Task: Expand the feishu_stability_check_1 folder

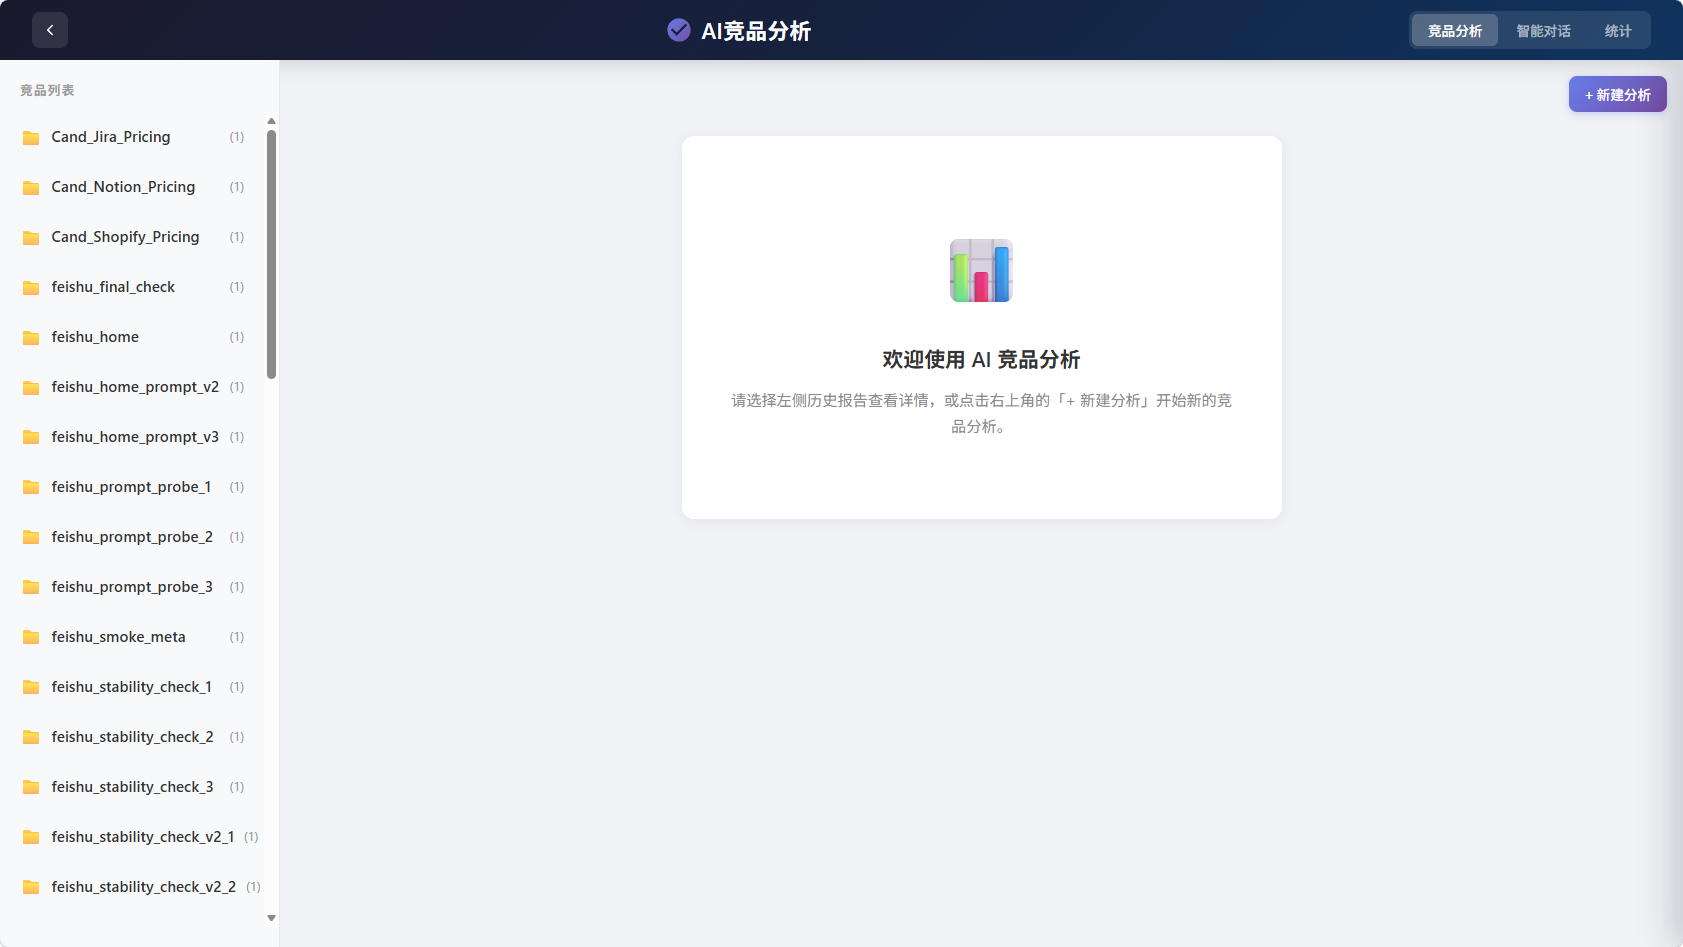Action: coord(131,687)
